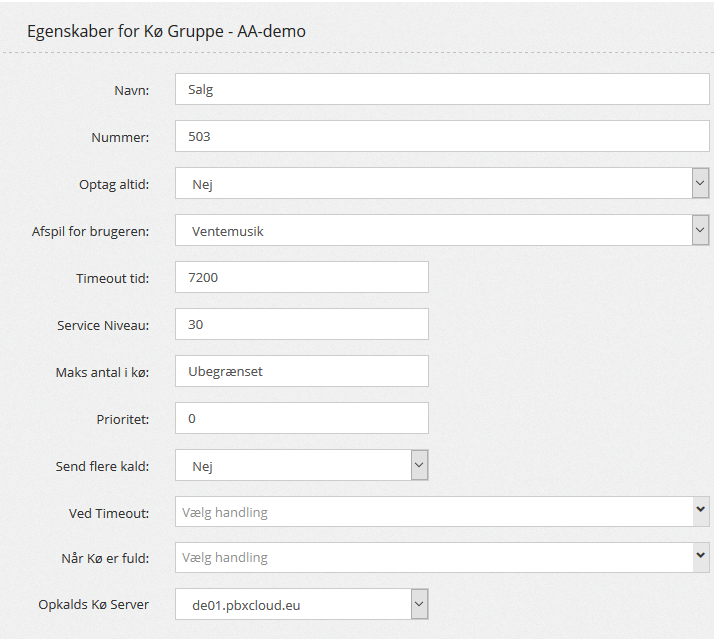The image size is (714, 639).
Task: Open the Optag altid dropdown
Action: coord(441,183)
